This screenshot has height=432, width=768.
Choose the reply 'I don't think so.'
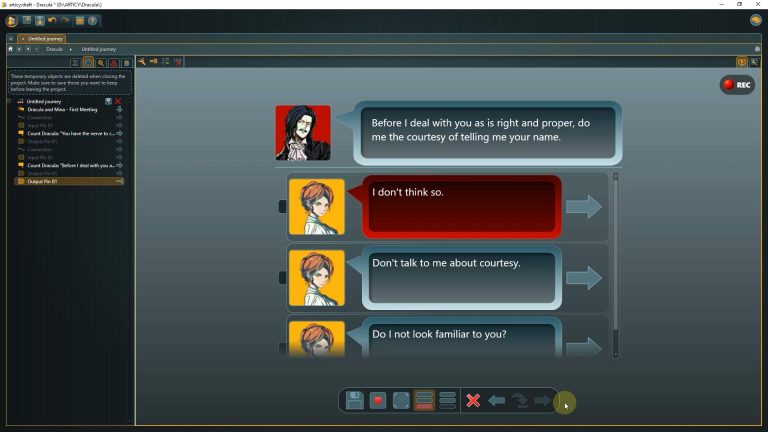tap(461, 207)
